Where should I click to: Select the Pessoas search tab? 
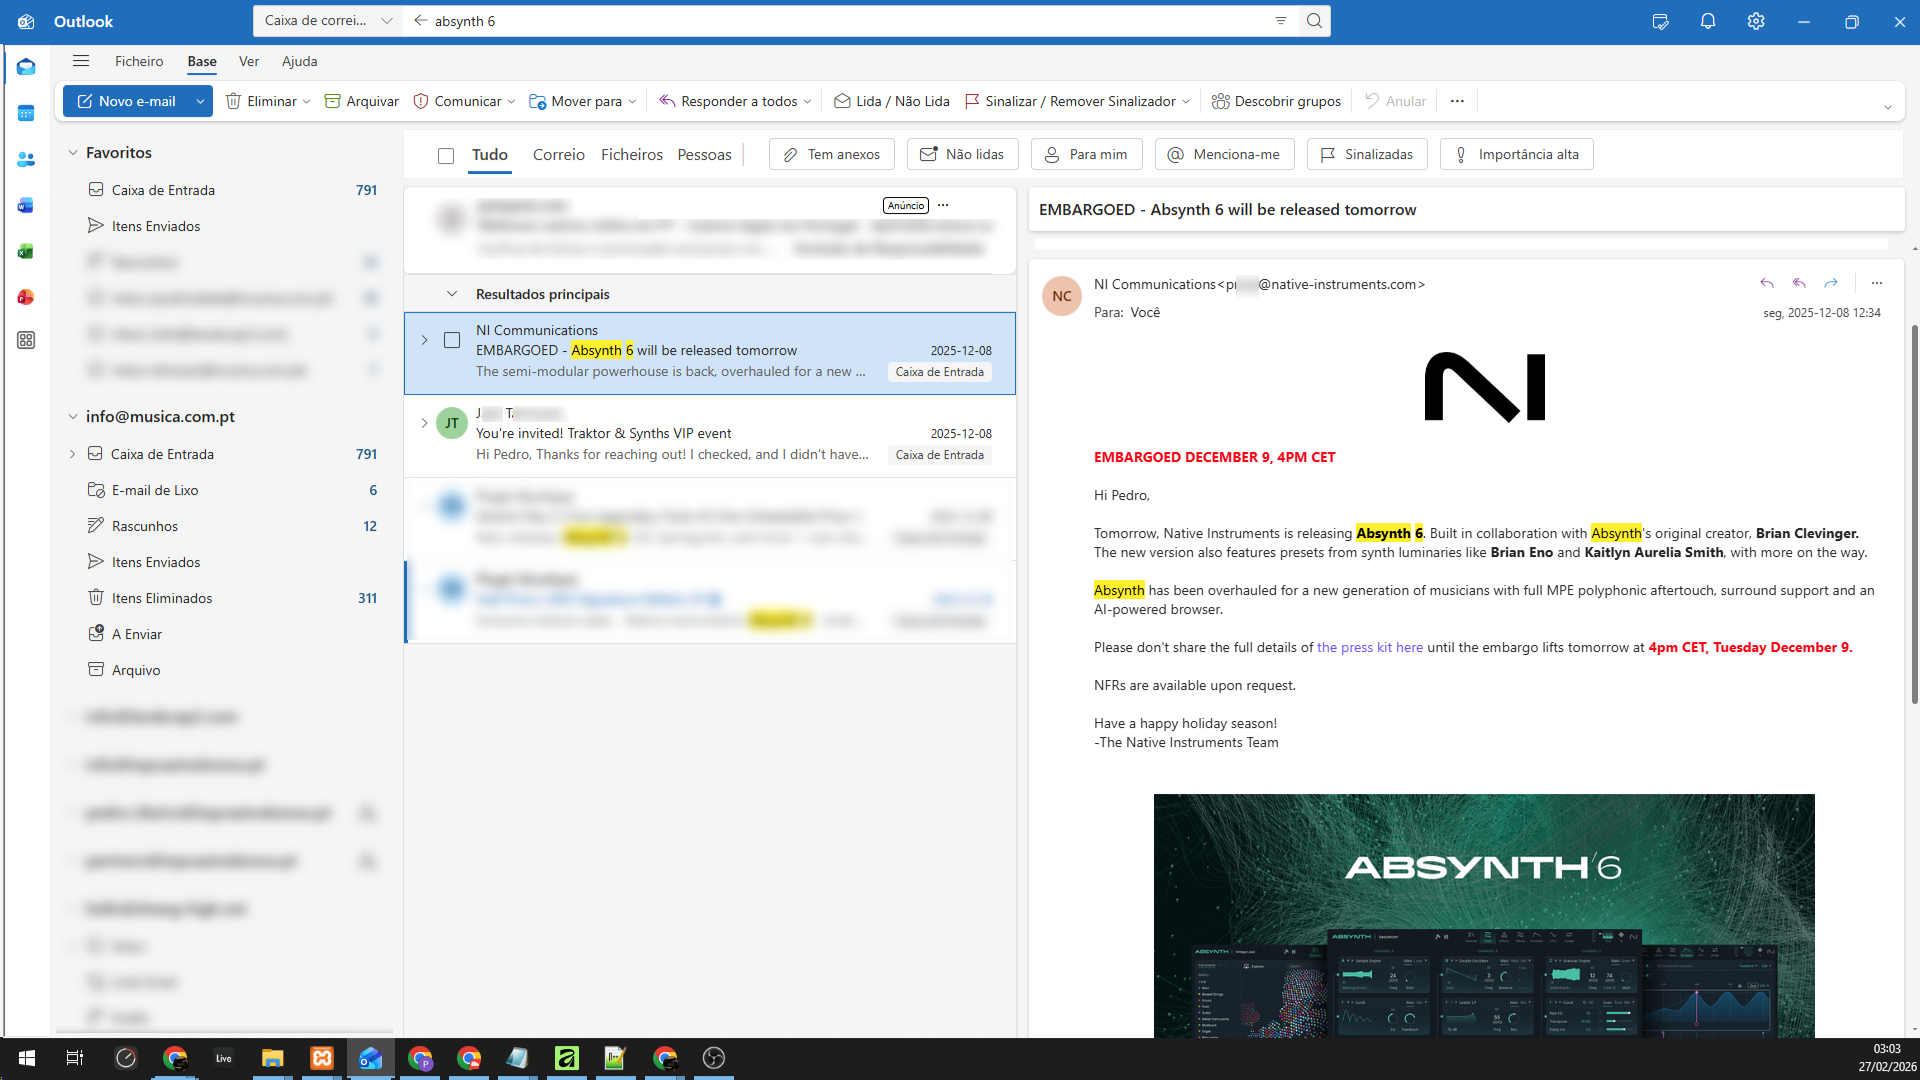click(705, 155)
